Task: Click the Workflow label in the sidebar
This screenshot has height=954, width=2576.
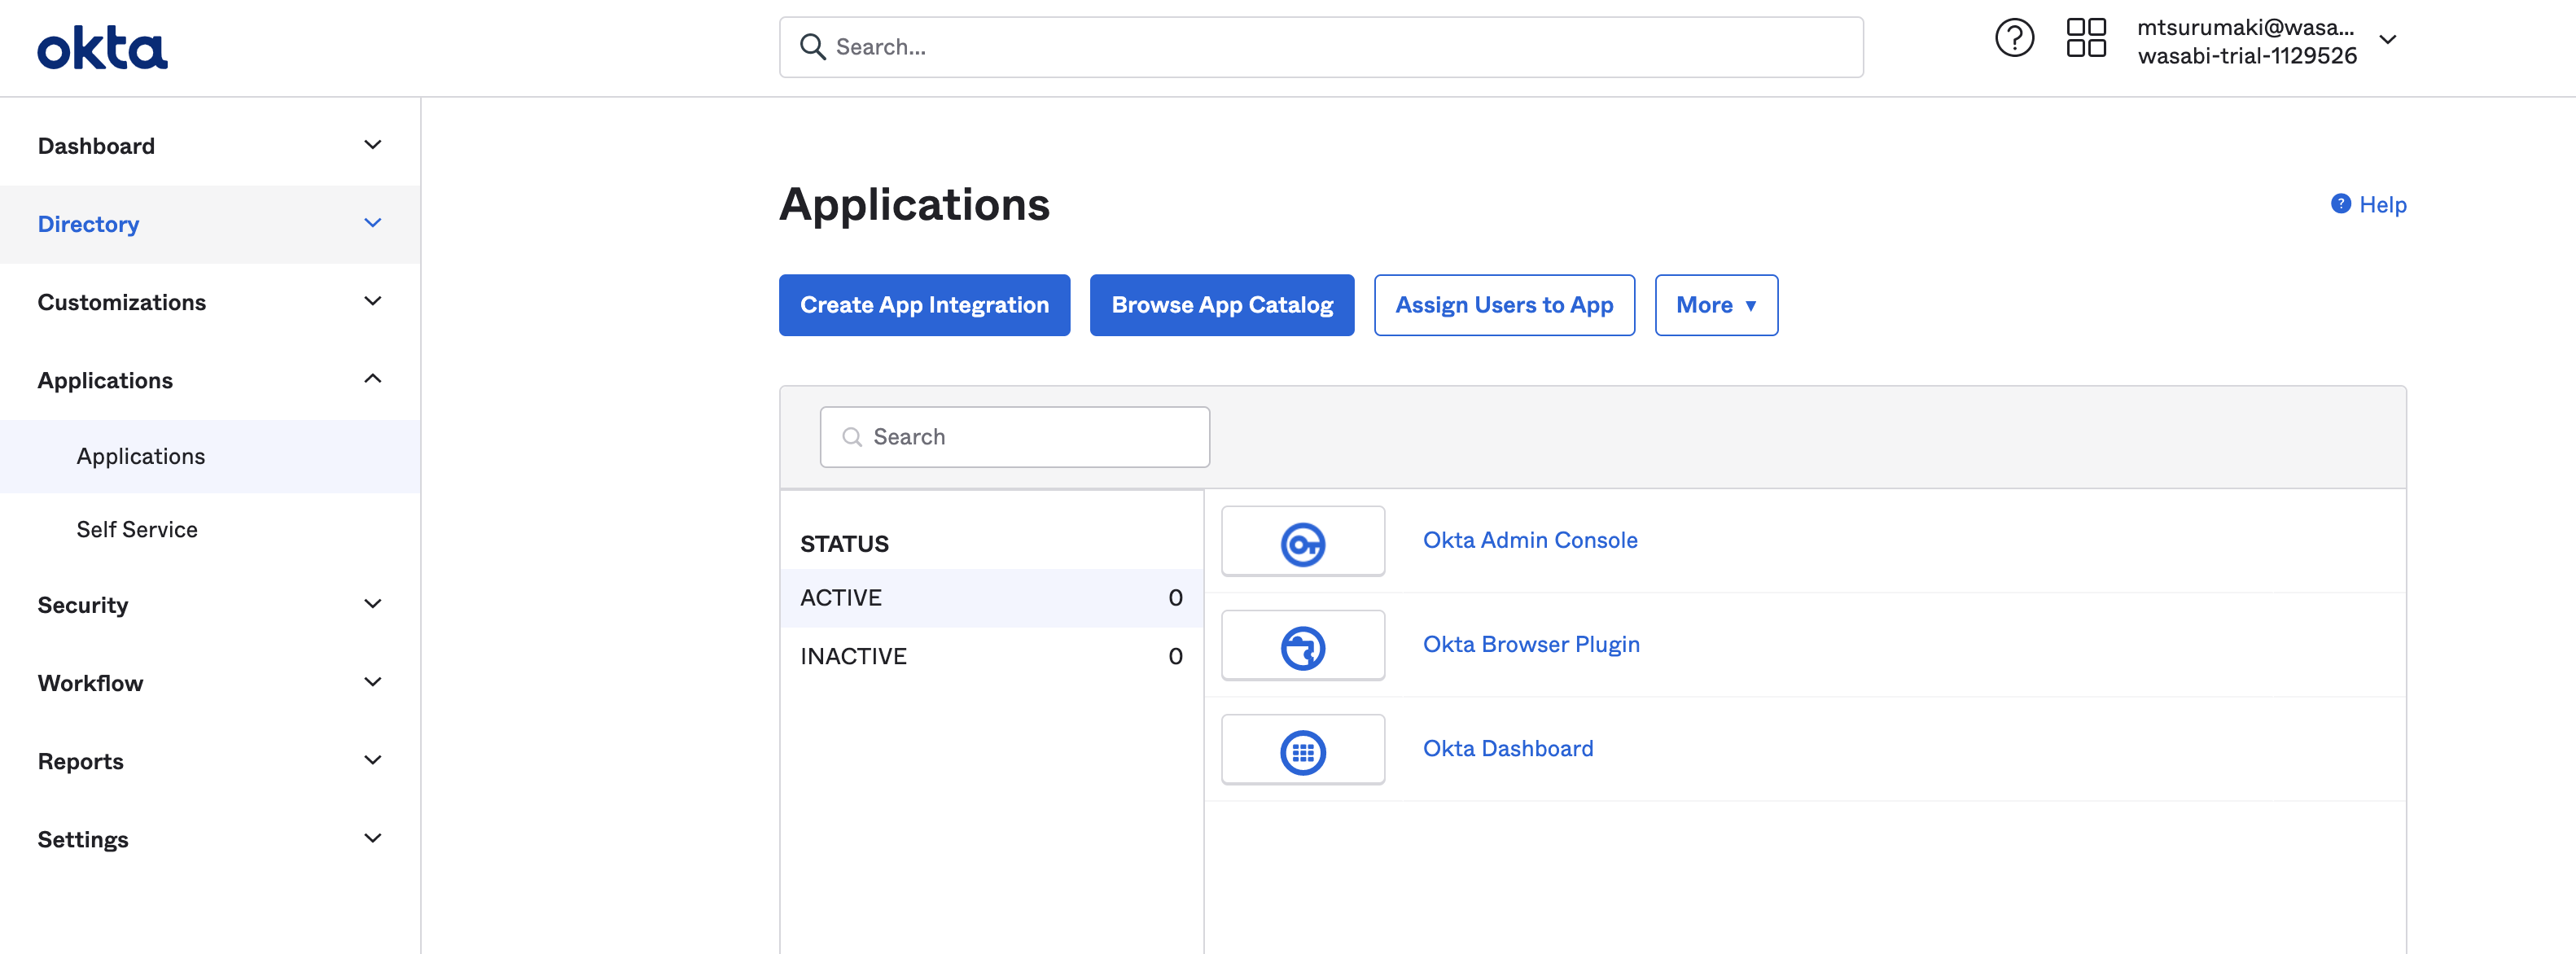Action: tap(90, 683)
